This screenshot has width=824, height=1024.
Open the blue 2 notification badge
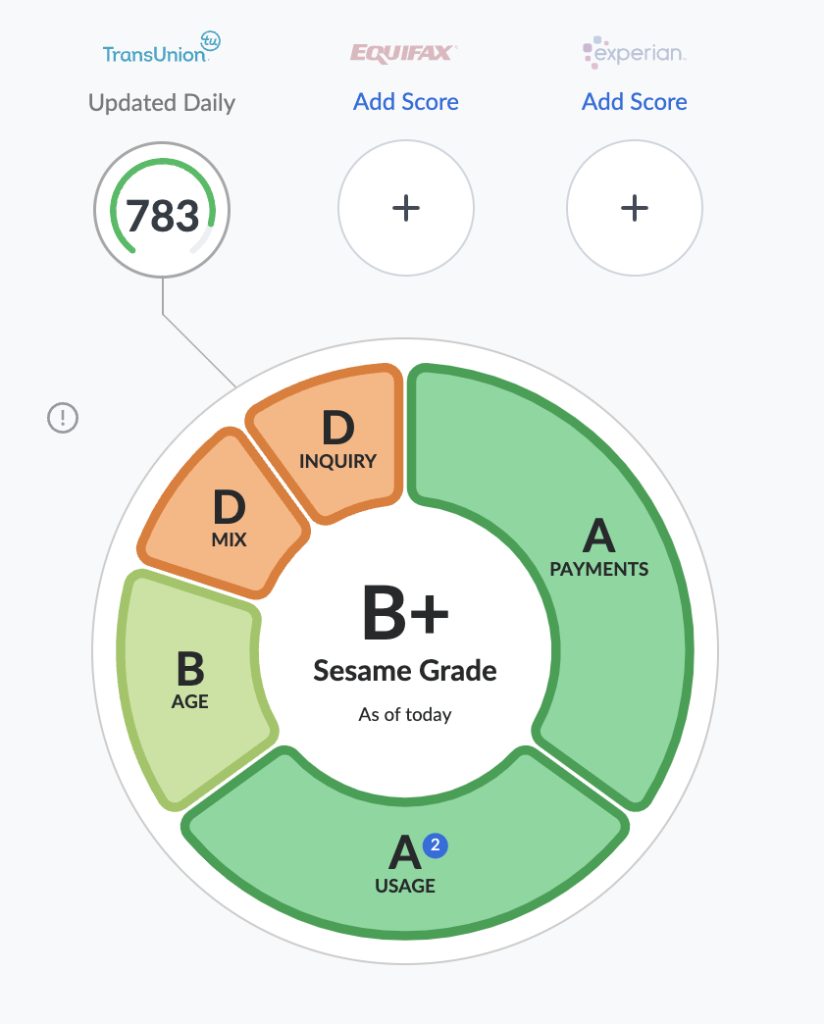(x=435, y=846)
